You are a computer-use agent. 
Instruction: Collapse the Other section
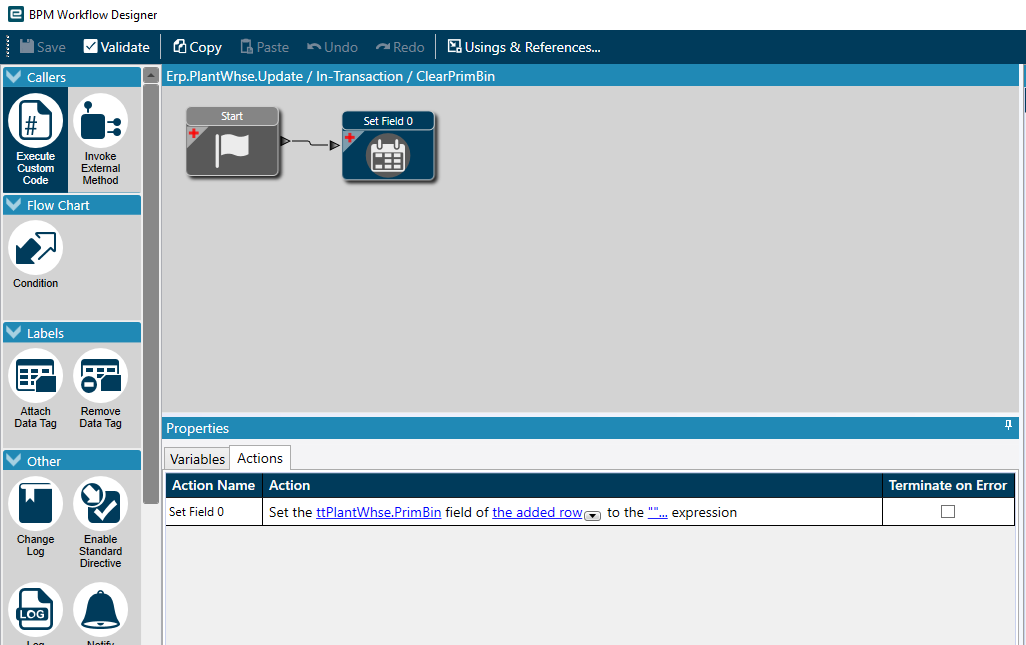tap(13, 461)
